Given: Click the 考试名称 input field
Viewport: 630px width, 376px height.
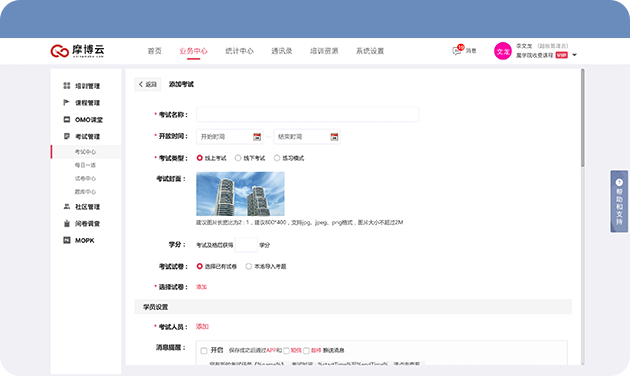Looking at the screenshot, I should (307, 114).
